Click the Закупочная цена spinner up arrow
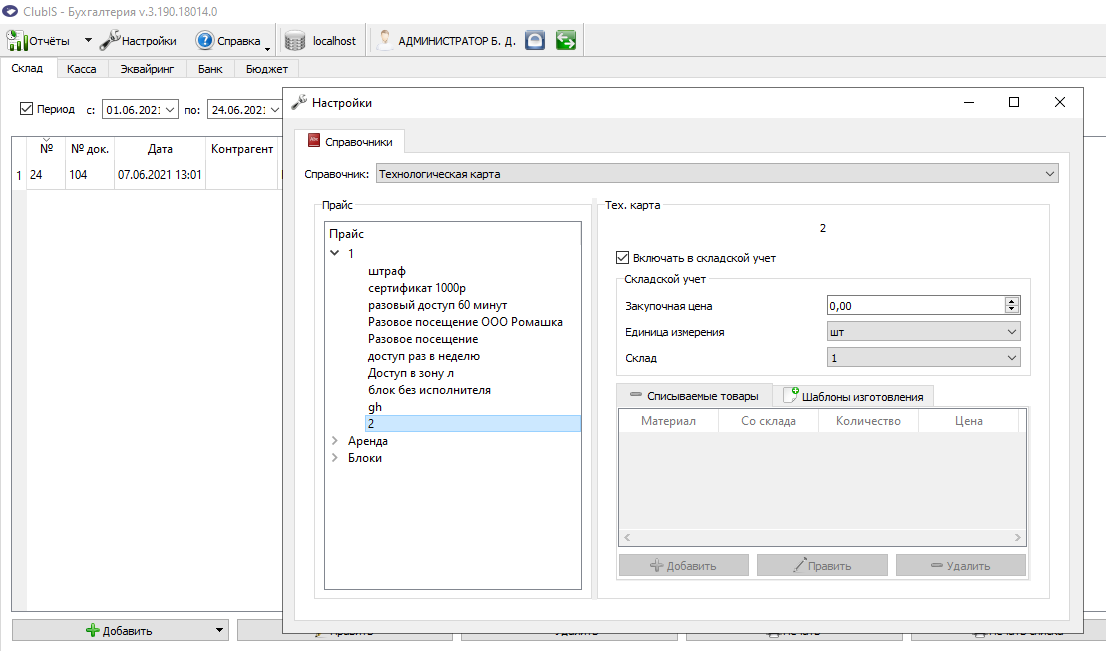This screenshot has width=1106, height=651. point(1011,301)
